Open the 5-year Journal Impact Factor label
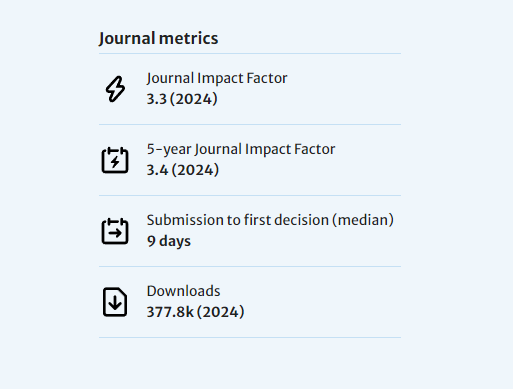513x389 pixels. pos(241,149)
